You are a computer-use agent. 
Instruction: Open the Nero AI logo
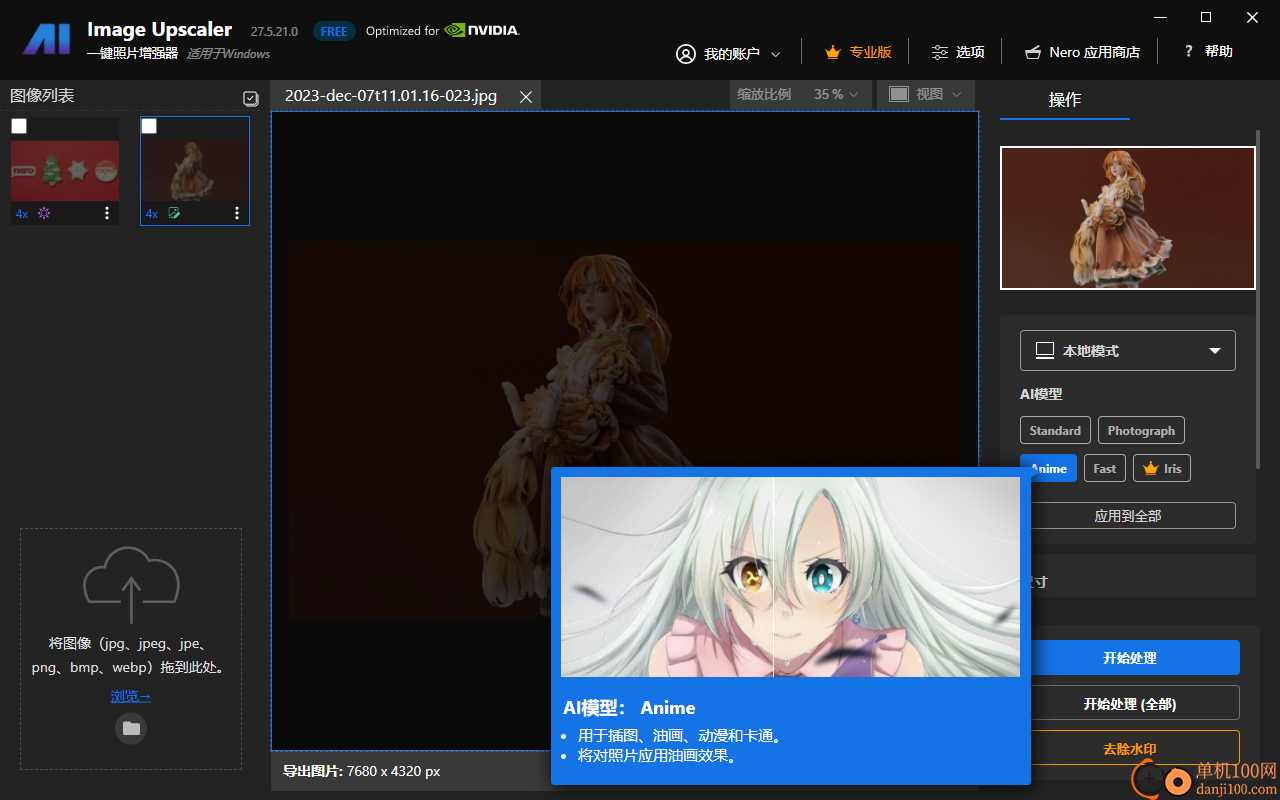tap(47, 39)
